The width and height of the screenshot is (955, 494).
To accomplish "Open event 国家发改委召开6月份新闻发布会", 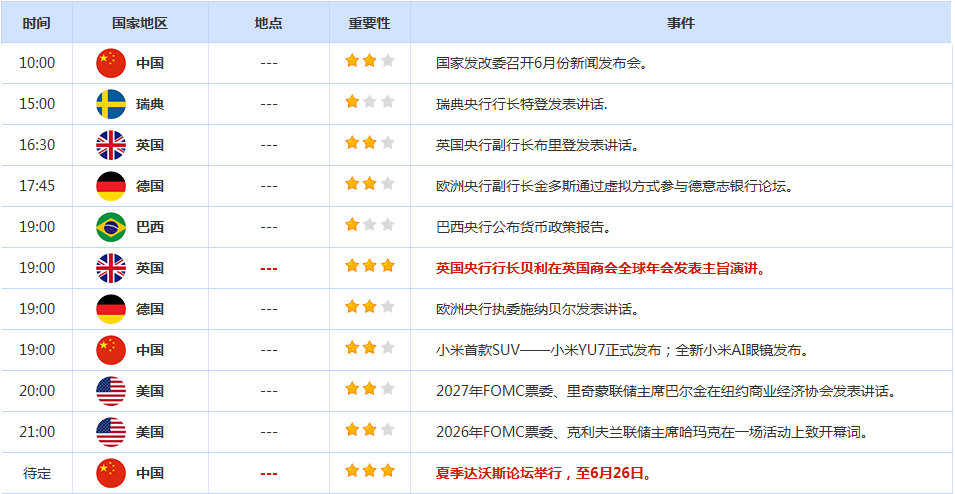I will point(541,63).
